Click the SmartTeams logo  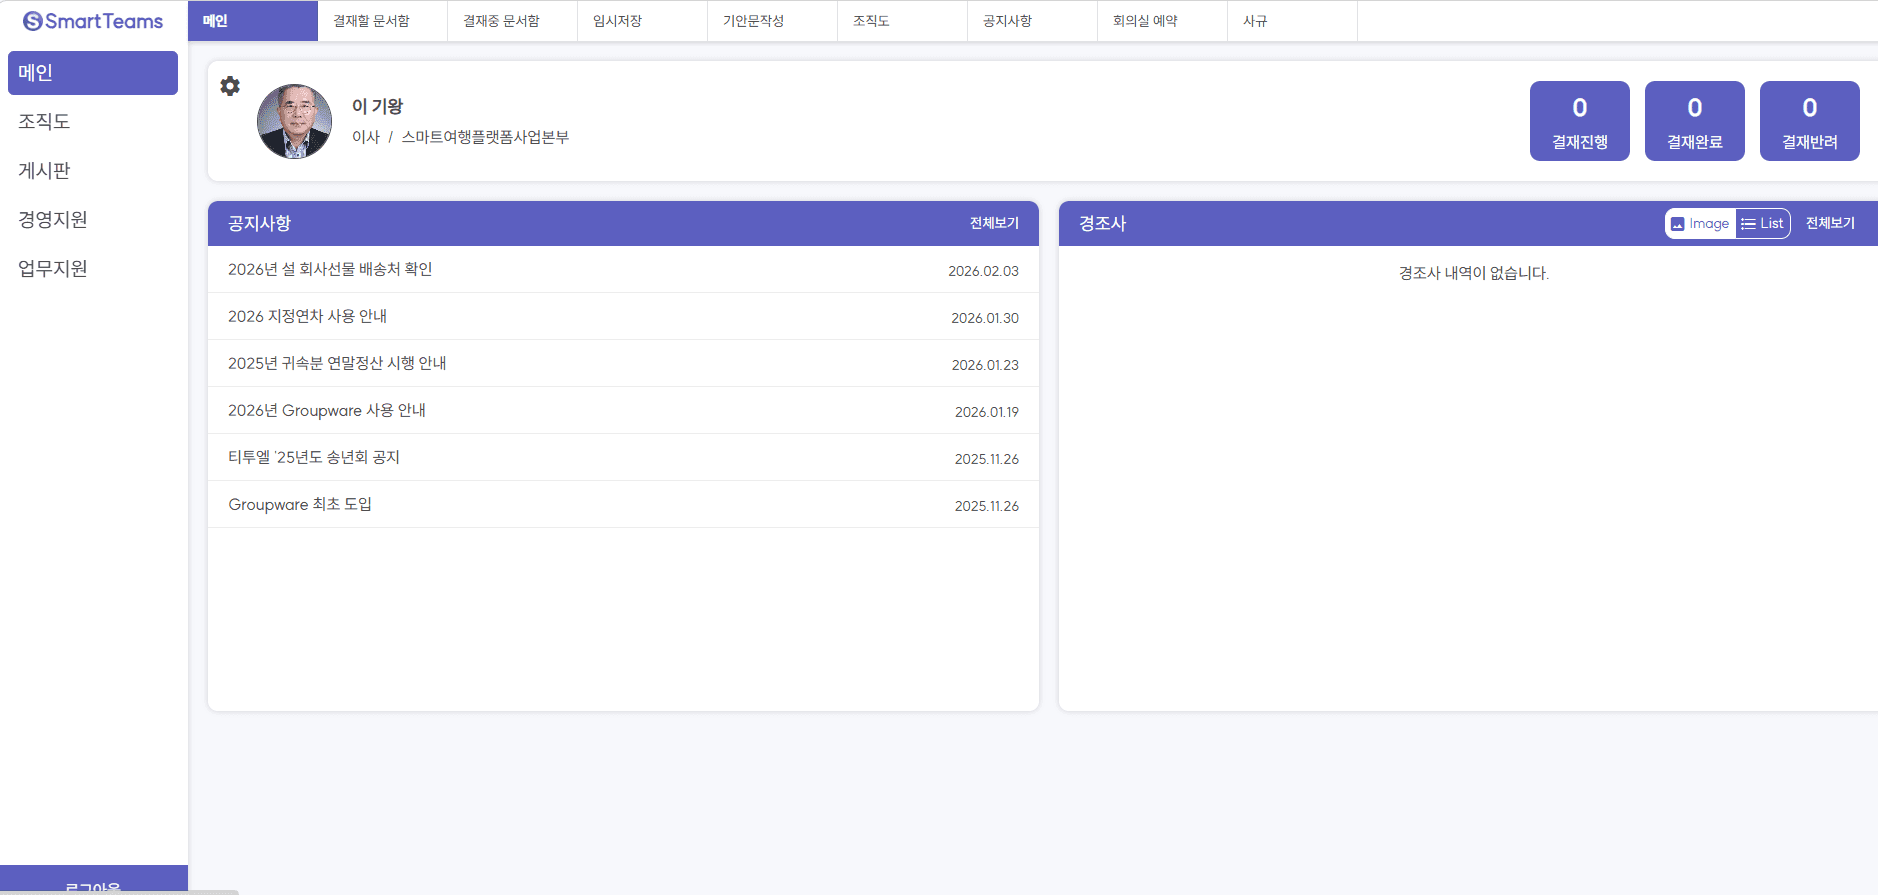click(x=93, y=21)
